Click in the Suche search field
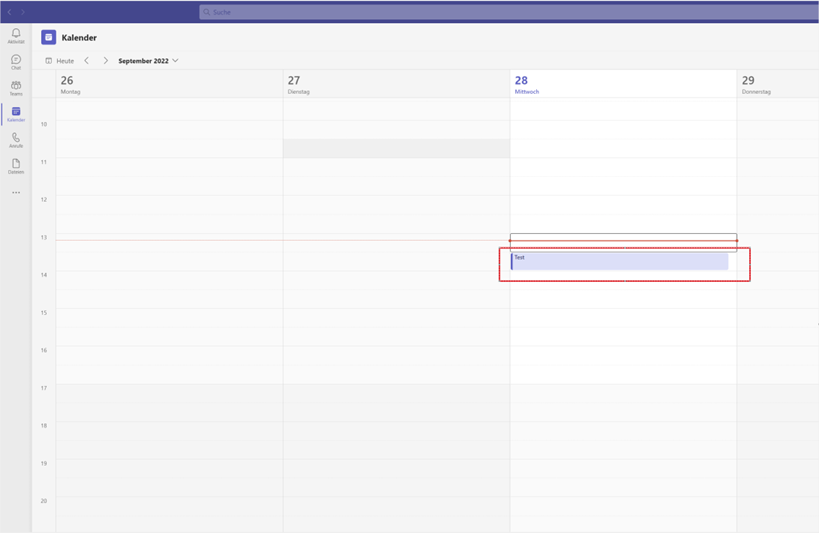The width and height of the screenshot is (819, 533). [x=509, y=12]
